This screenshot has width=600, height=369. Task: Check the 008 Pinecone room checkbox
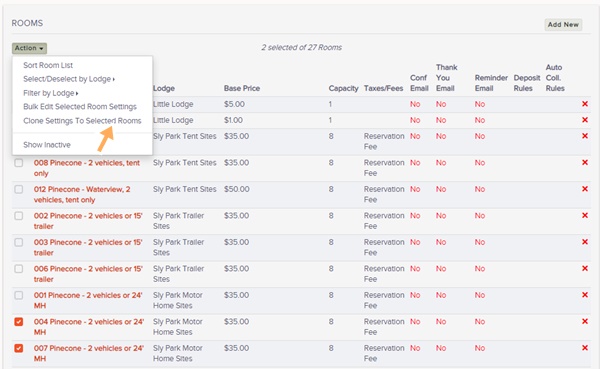pos(18,163)
